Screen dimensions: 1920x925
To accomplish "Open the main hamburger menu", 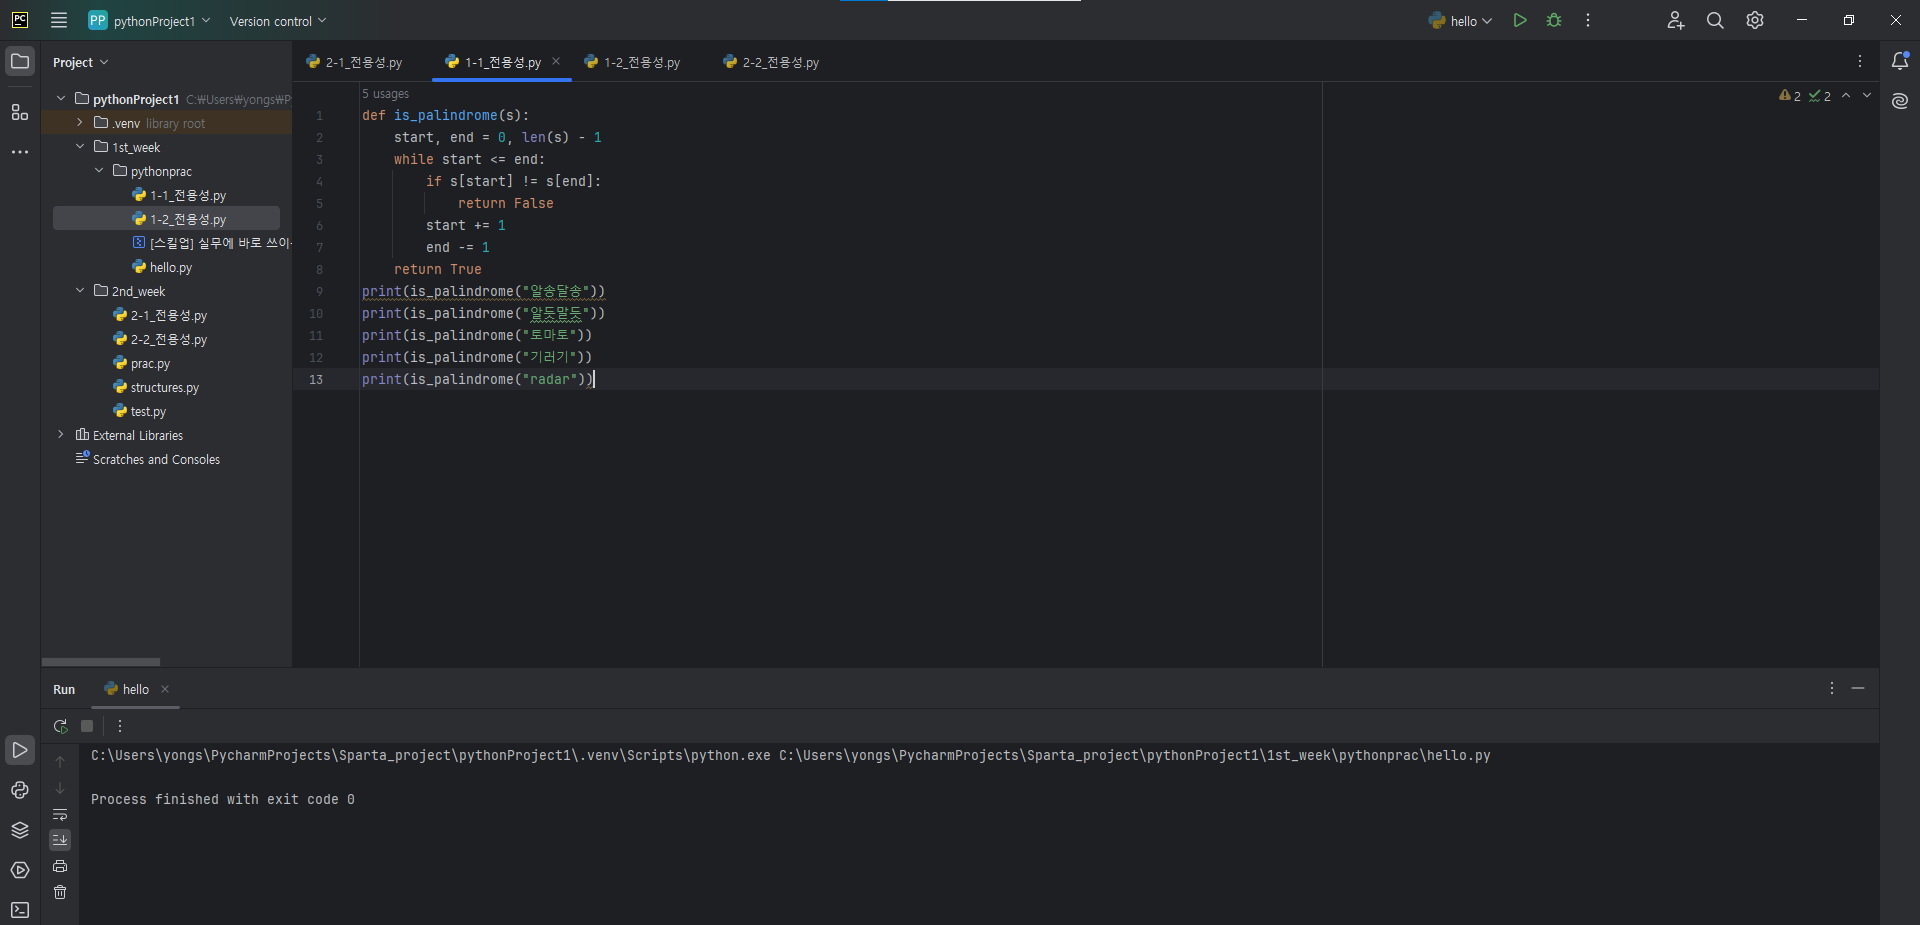I will click(x=59, y=20).
